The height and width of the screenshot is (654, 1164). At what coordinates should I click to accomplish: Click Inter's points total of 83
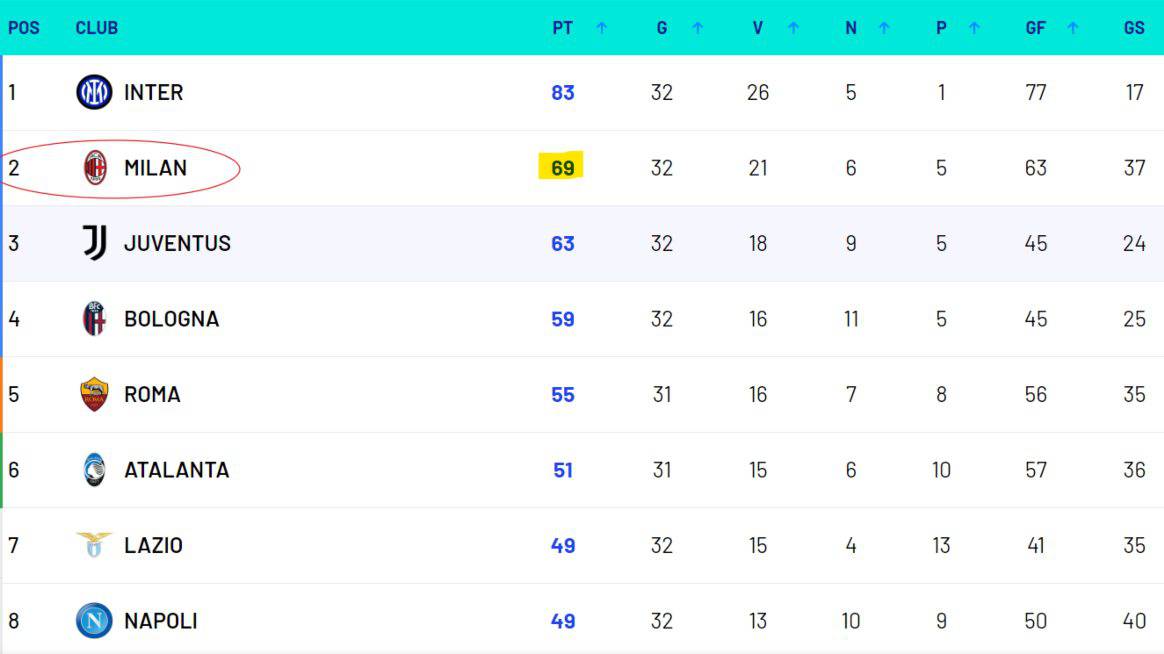pos(563,92)
